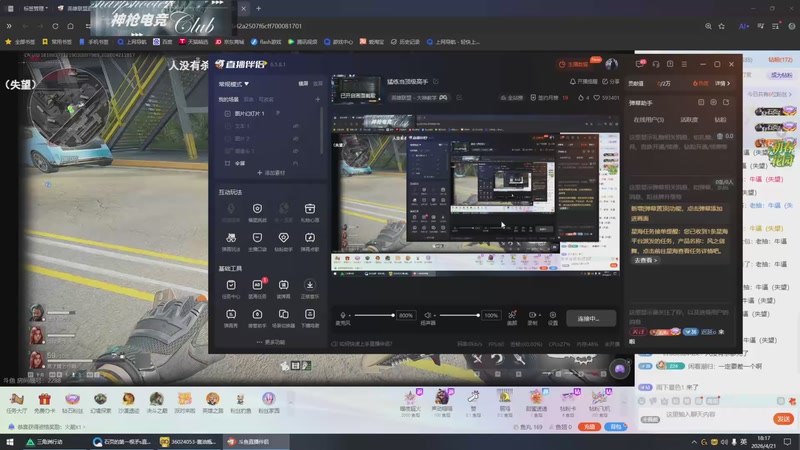Click 添加素材 add source button
The height and width of the screenshot is (450, 800).
[x=271, y=173]
